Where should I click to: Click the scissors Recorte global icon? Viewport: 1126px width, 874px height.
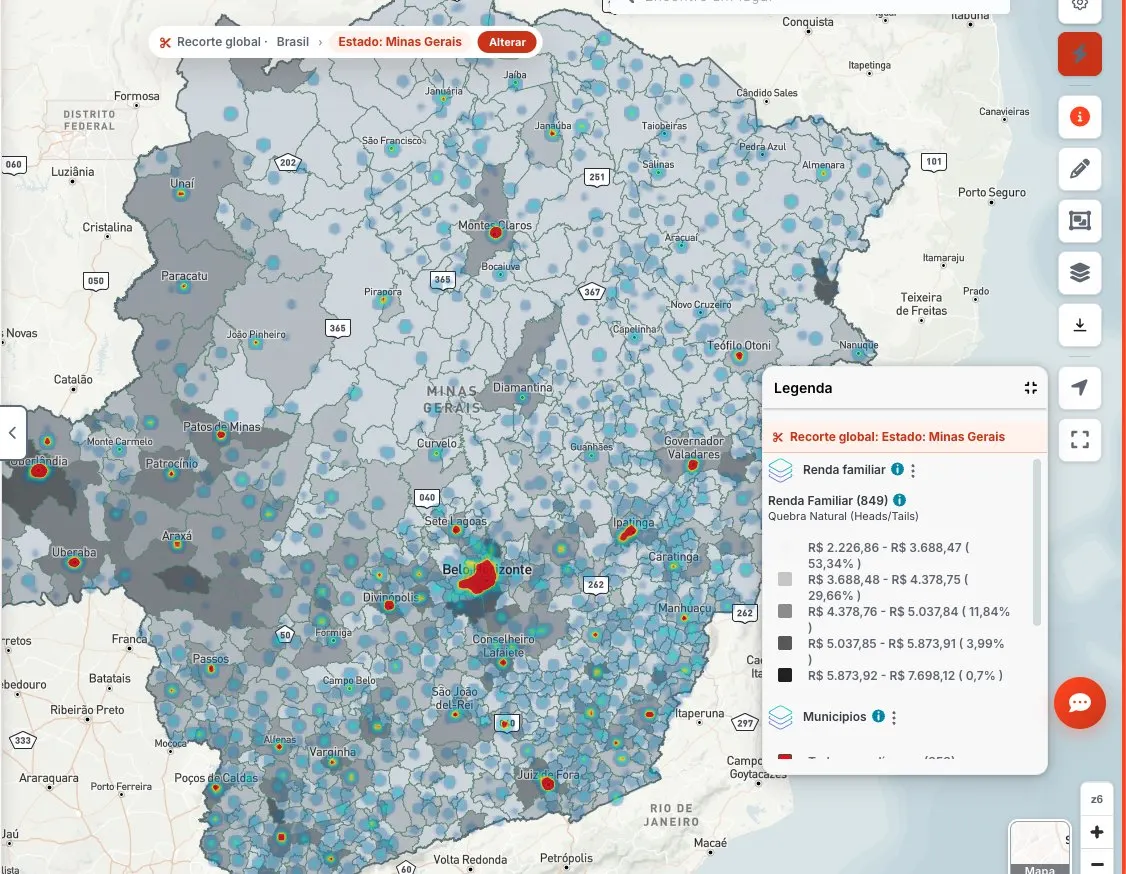coord(165,42)
